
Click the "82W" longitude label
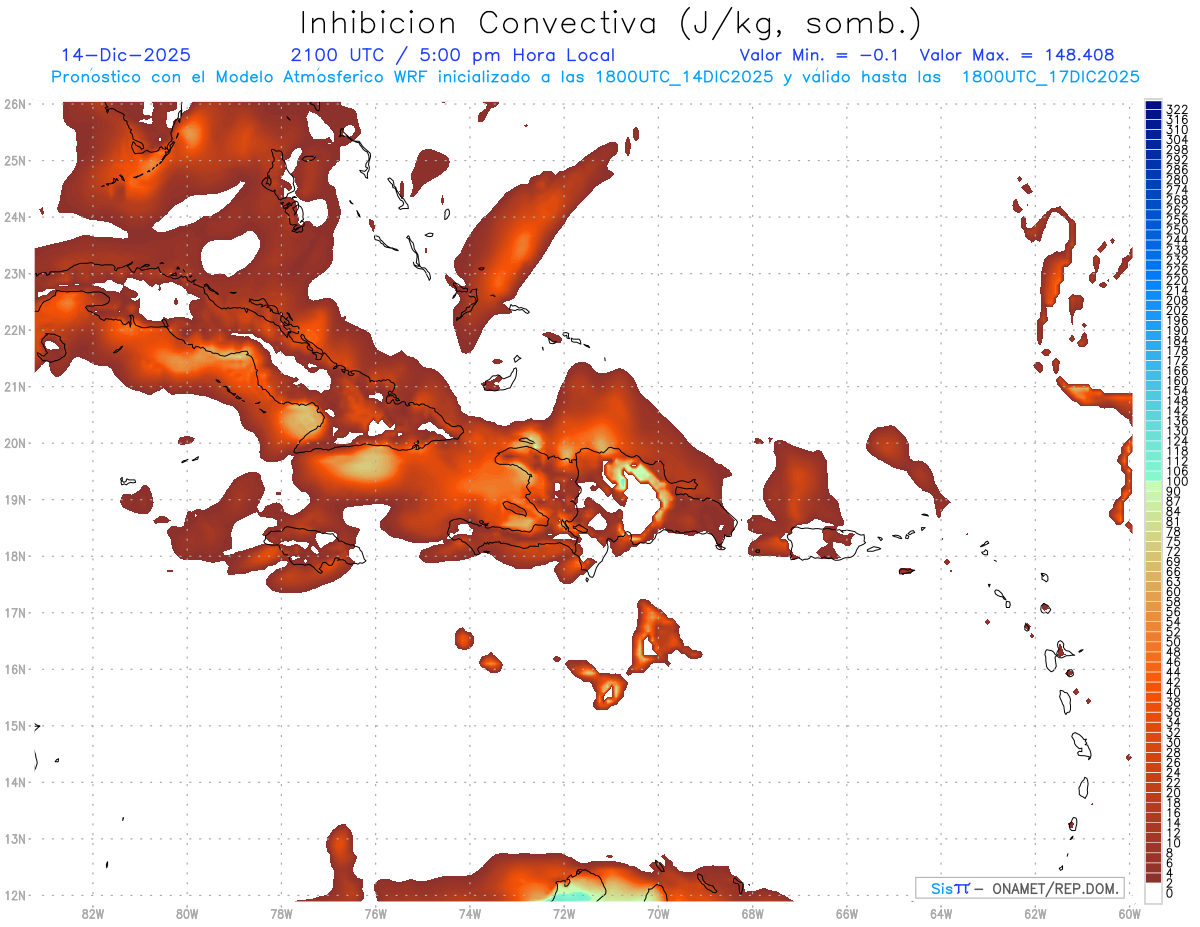[92, 914]
